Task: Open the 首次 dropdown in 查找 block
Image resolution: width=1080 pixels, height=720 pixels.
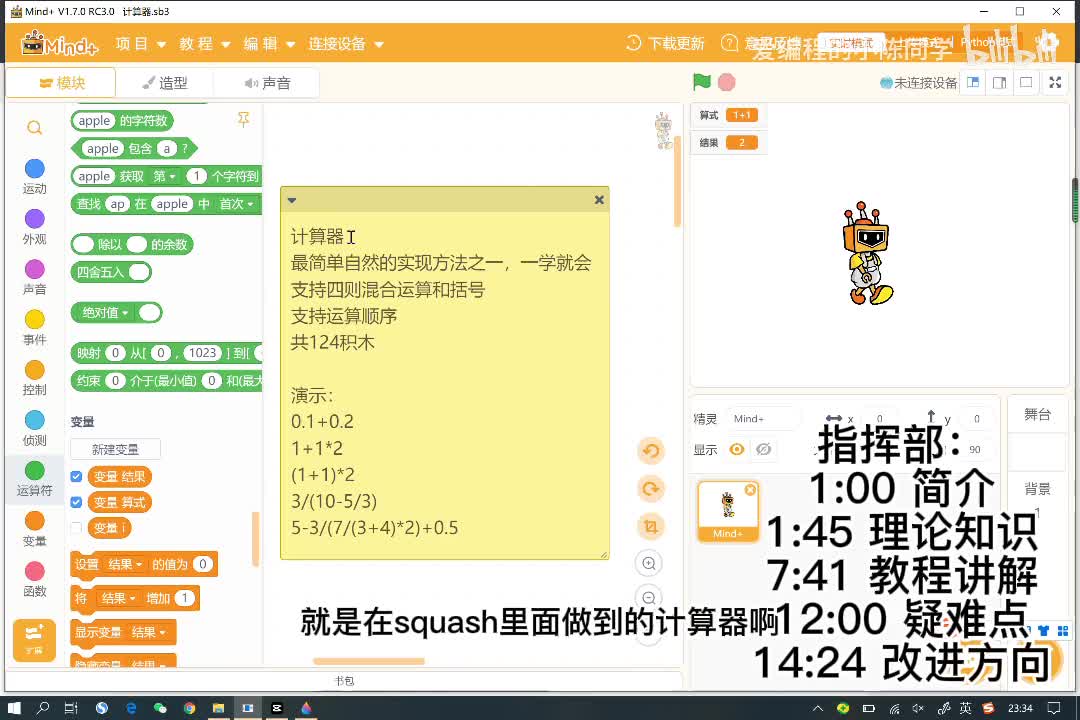Action: 236,204
